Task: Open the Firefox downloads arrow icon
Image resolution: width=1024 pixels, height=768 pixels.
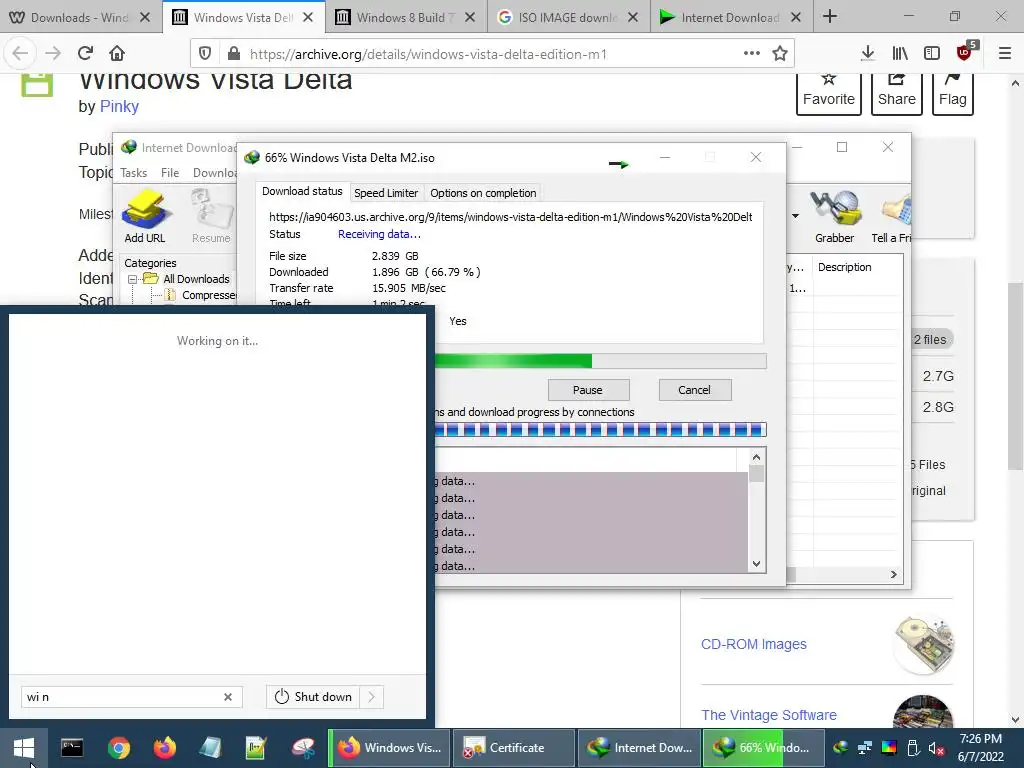Action: 867,54
